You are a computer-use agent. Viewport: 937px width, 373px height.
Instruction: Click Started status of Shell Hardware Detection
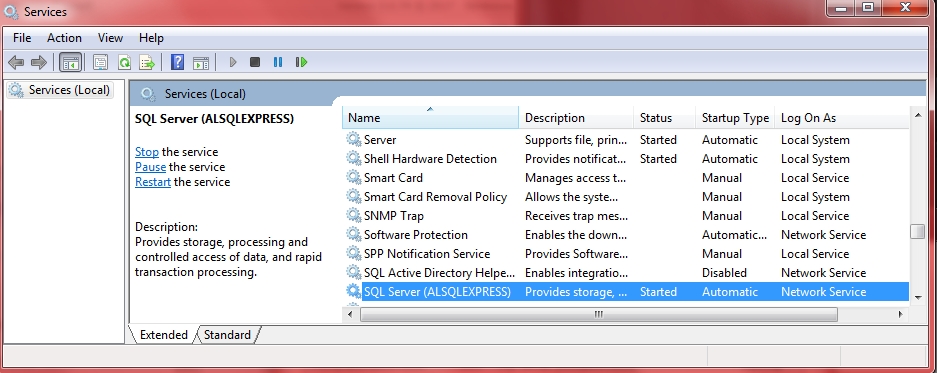[658, 159]
